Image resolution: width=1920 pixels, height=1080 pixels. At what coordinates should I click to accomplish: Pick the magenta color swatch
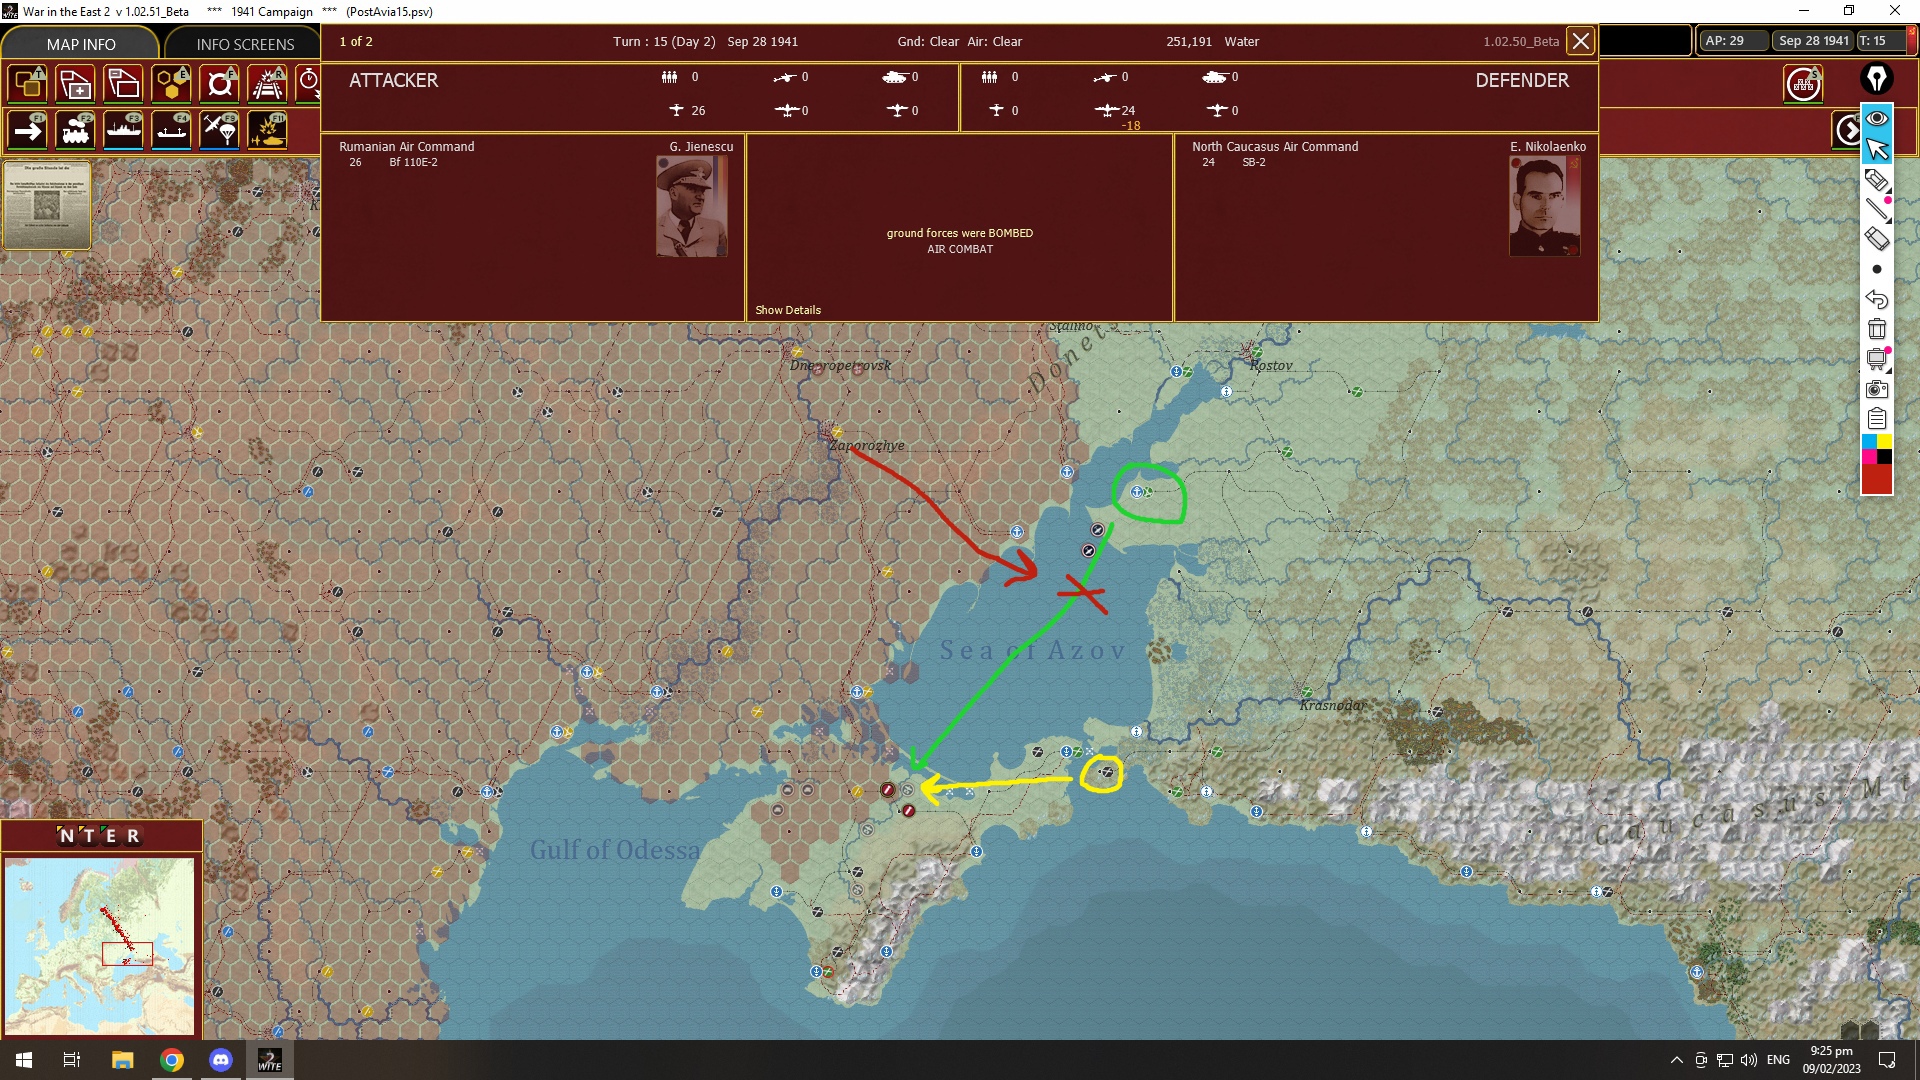pyautogui.click(x=1869, y=457)
